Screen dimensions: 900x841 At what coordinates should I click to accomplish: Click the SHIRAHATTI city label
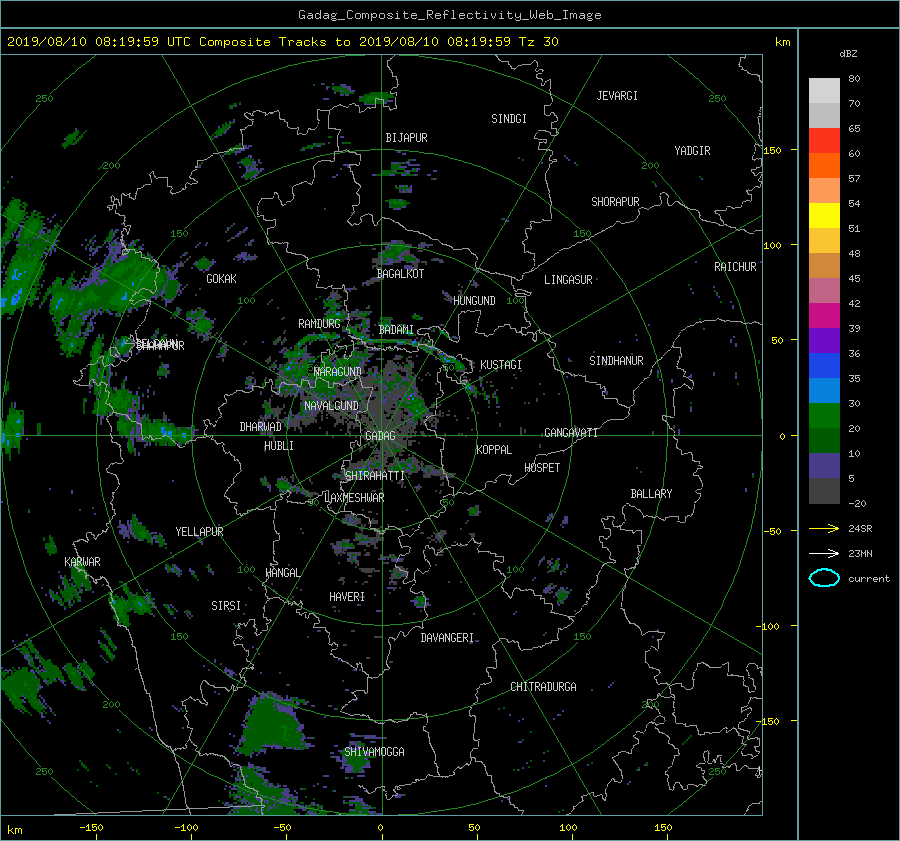point(375,476)
